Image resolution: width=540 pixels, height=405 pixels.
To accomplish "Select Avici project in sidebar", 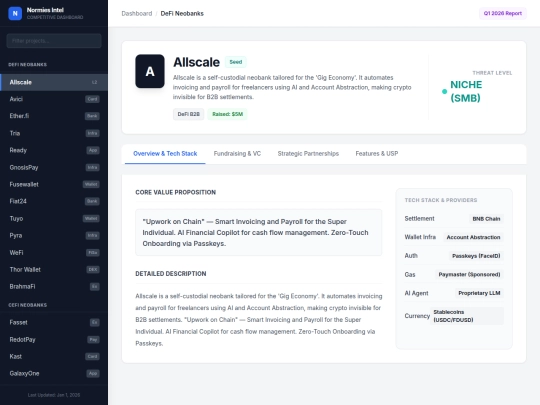I will (x=54, y=99).
